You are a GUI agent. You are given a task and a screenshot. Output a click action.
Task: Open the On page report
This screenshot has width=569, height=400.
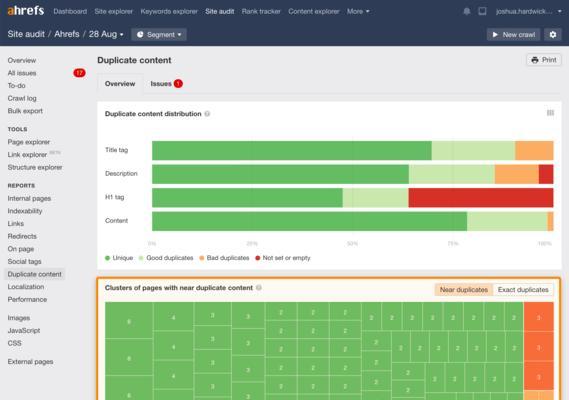[21, 249]
